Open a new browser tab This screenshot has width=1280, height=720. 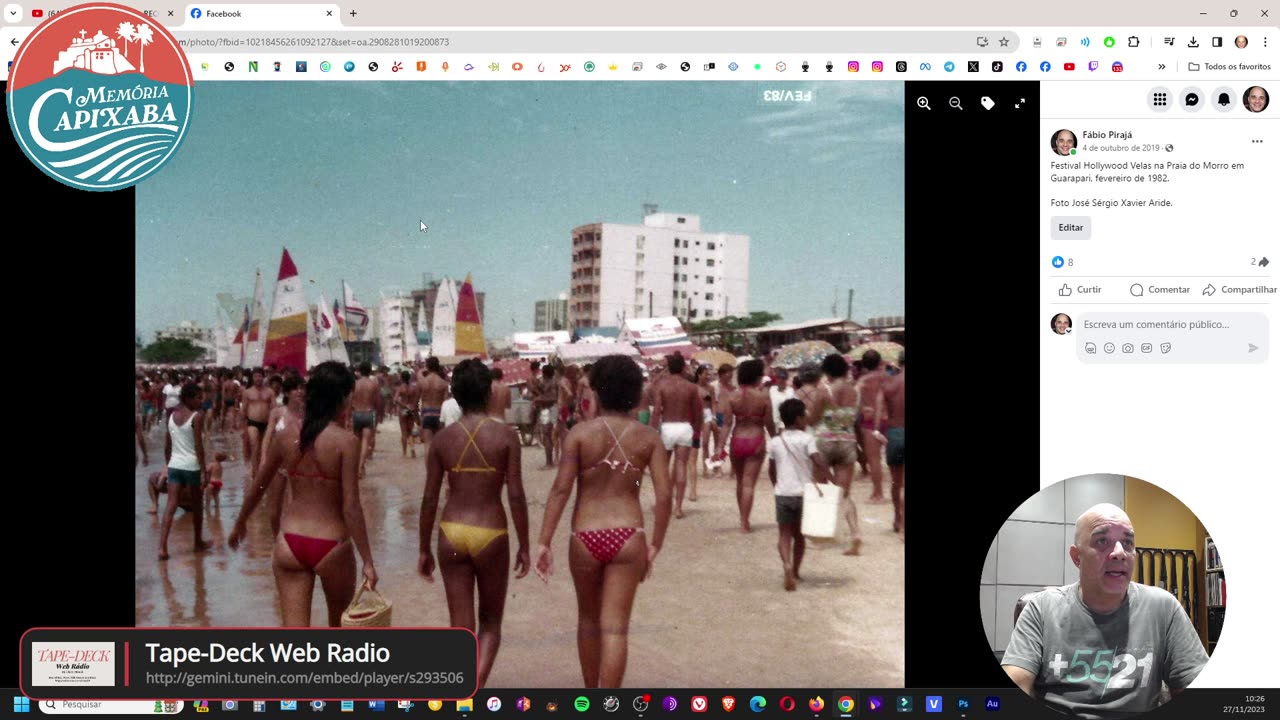353,14
